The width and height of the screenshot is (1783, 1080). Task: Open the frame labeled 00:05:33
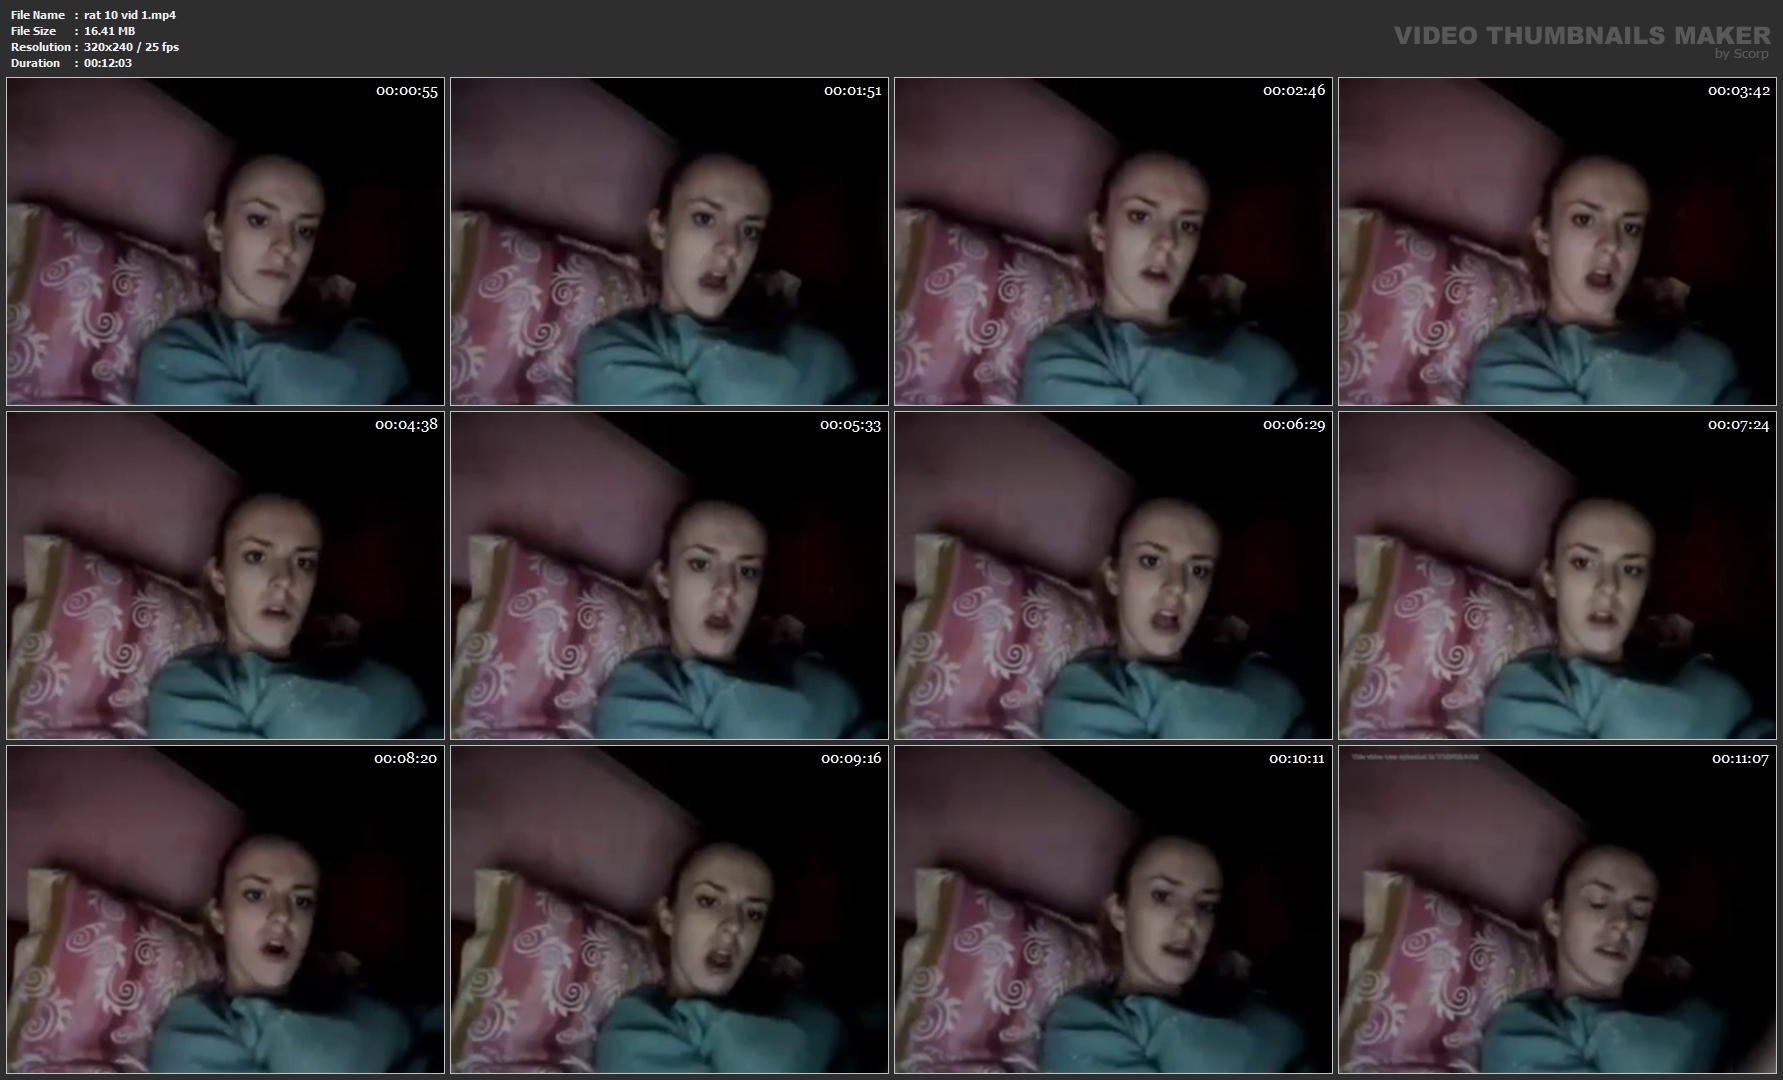coord(669,575)
